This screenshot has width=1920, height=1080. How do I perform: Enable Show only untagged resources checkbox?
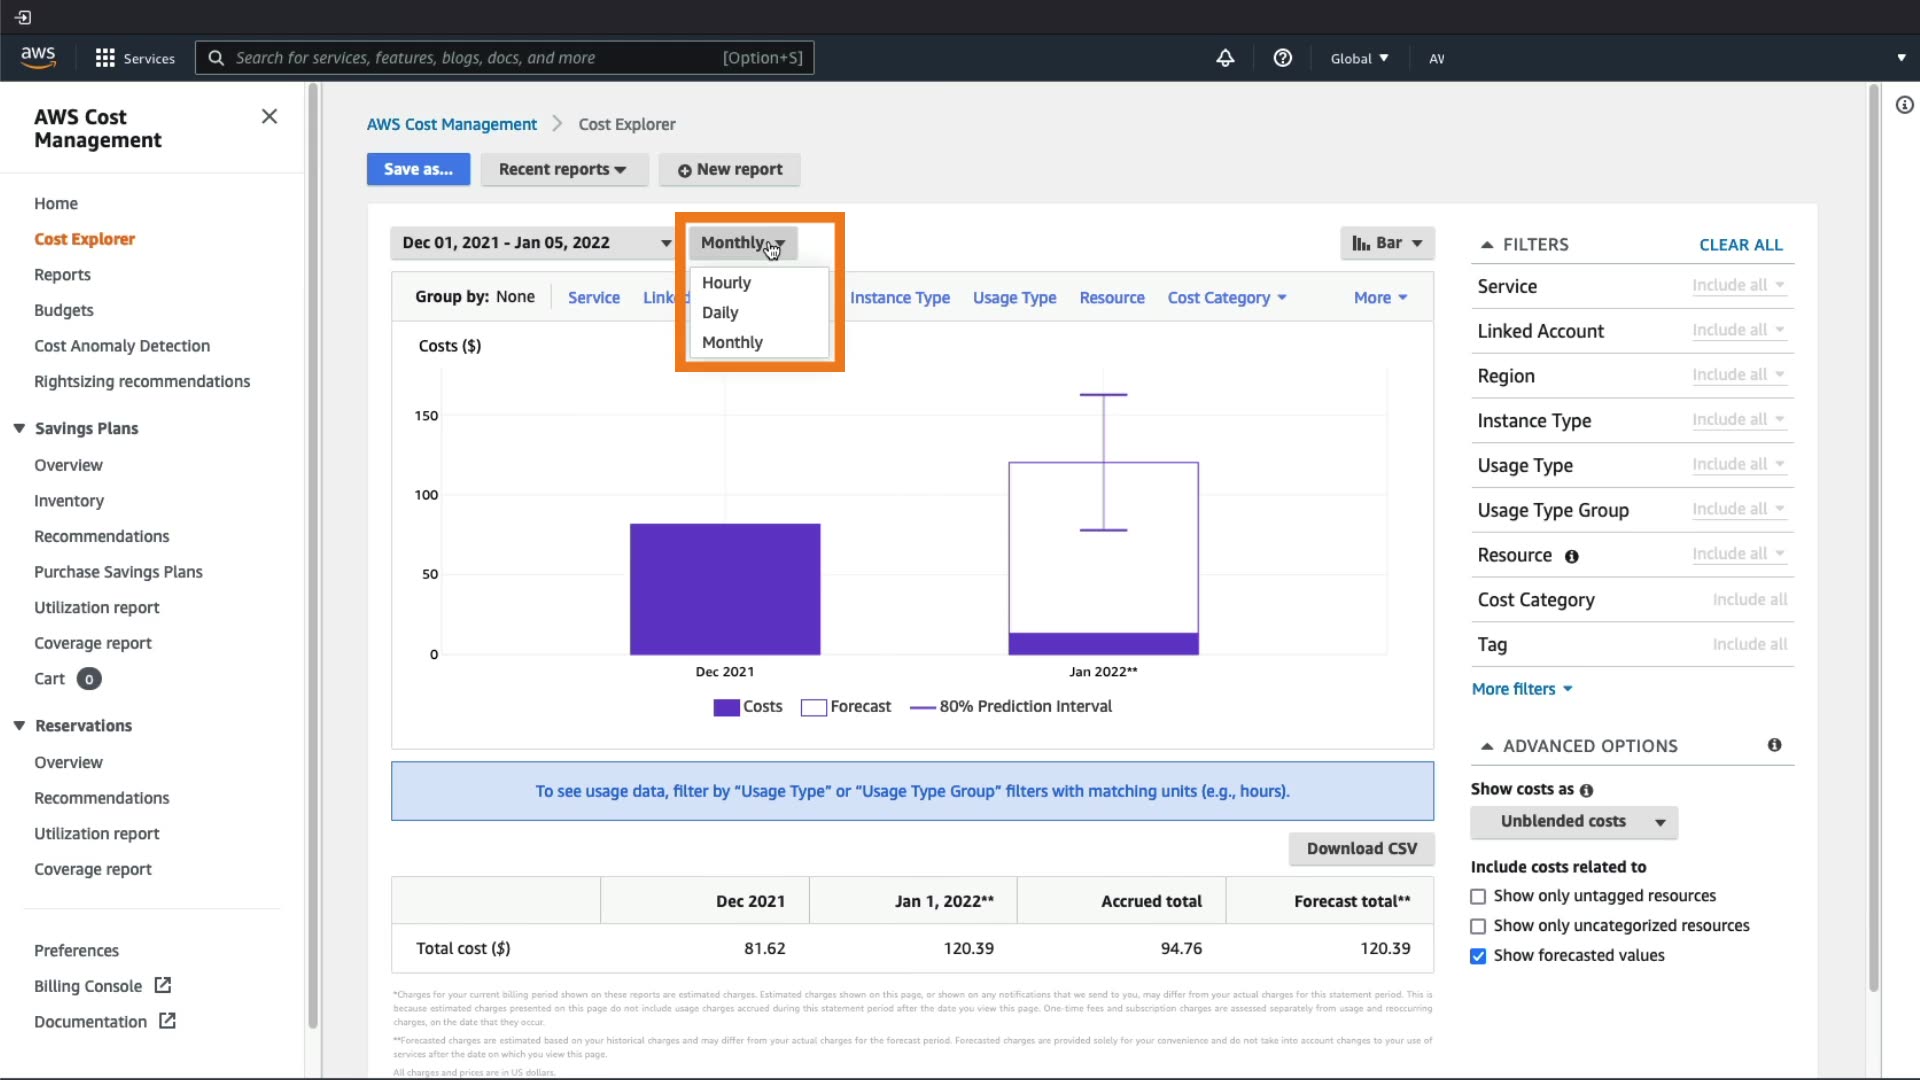click(x=1478, y=896)
